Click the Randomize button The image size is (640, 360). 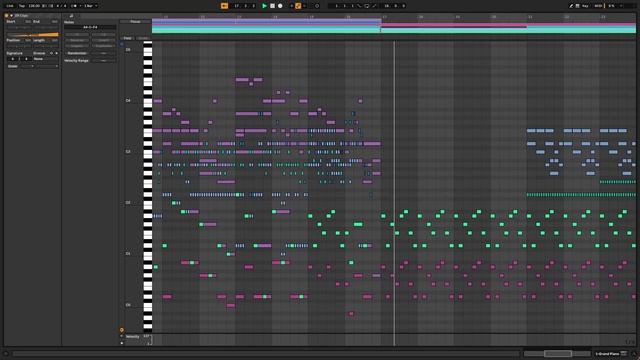click(77, 53)
